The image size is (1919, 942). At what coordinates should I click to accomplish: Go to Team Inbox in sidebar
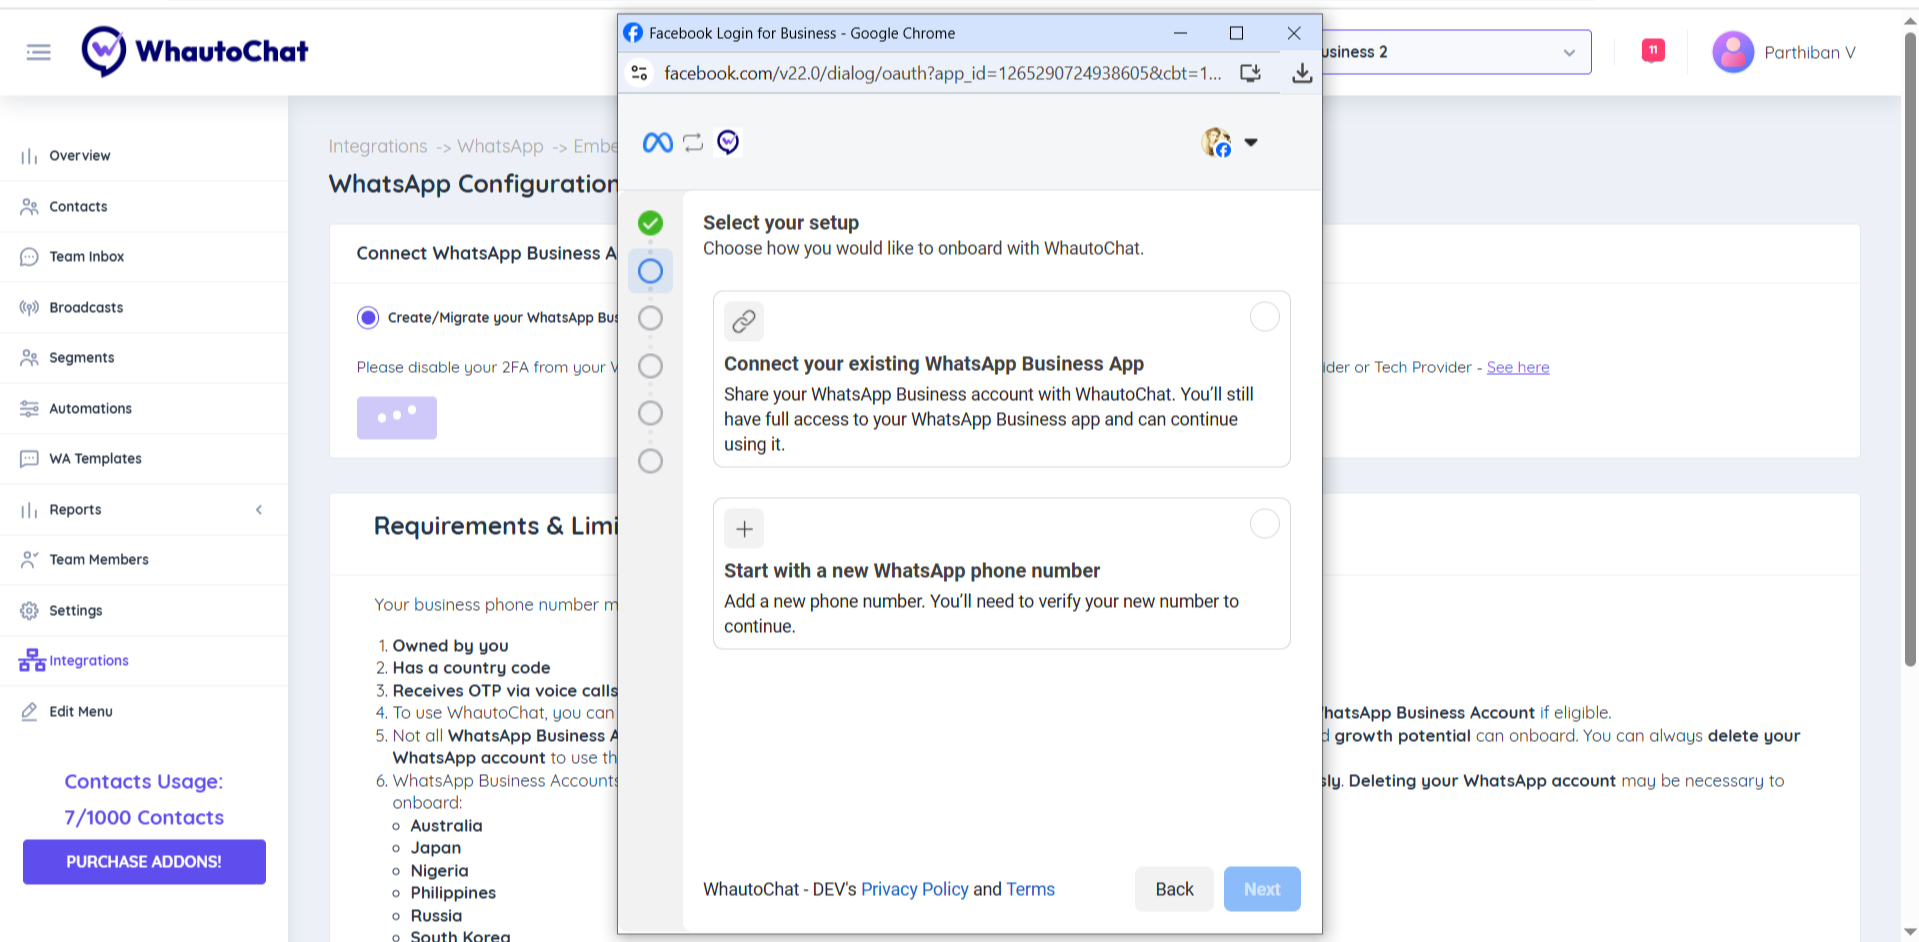click(x=87, y=257)
